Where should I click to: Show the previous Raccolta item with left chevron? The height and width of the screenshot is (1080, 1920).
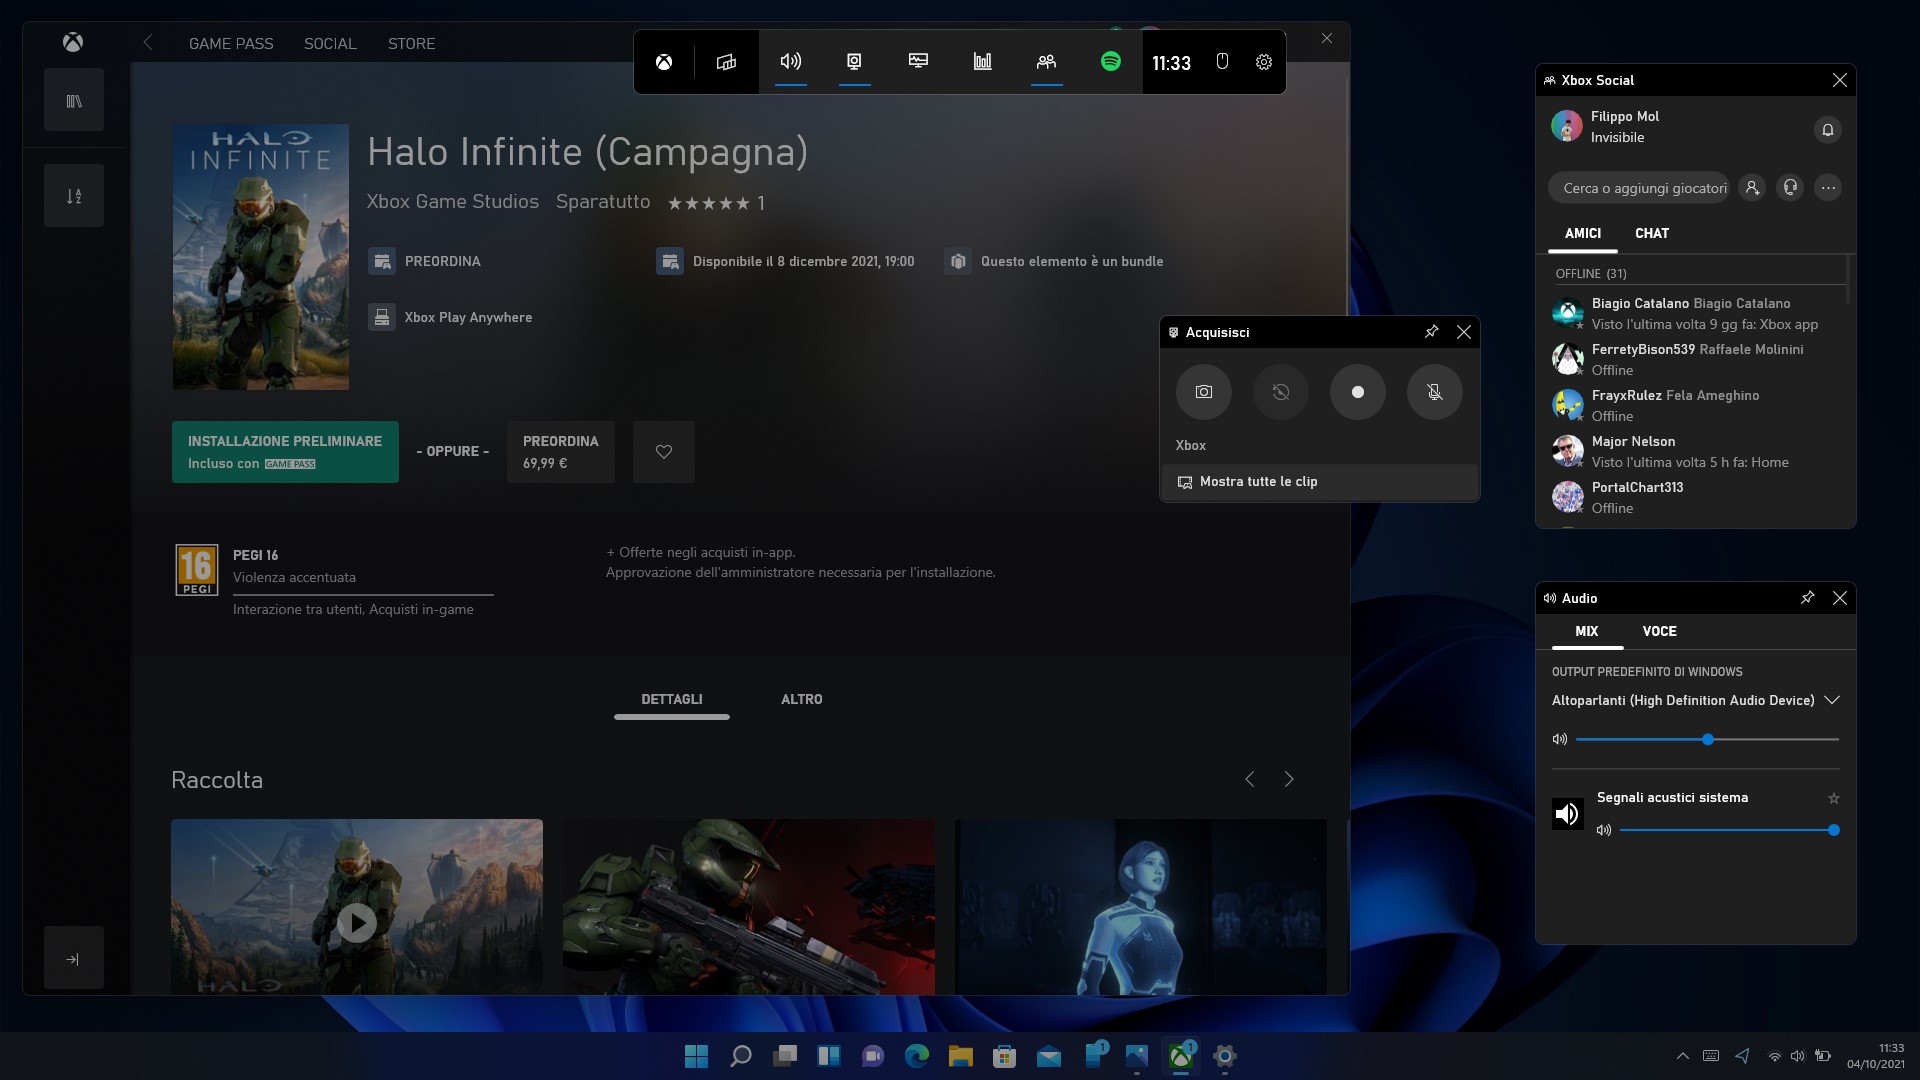[1249, 779]
